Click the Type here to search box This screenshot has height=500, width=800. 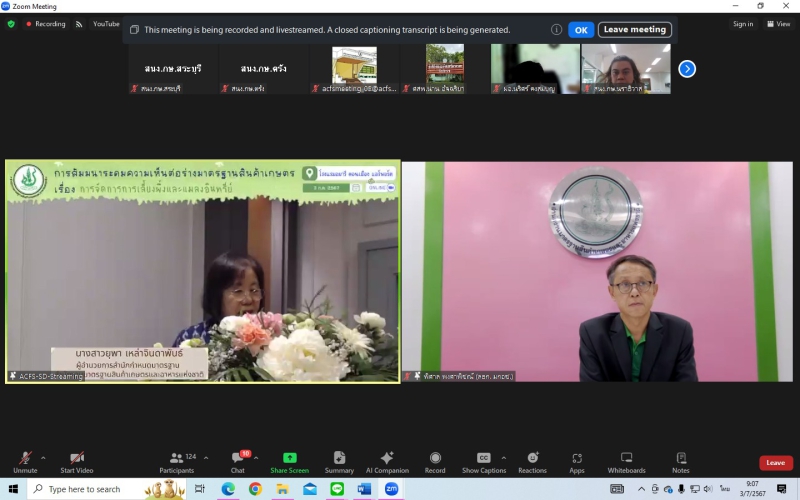pos(108,489)
